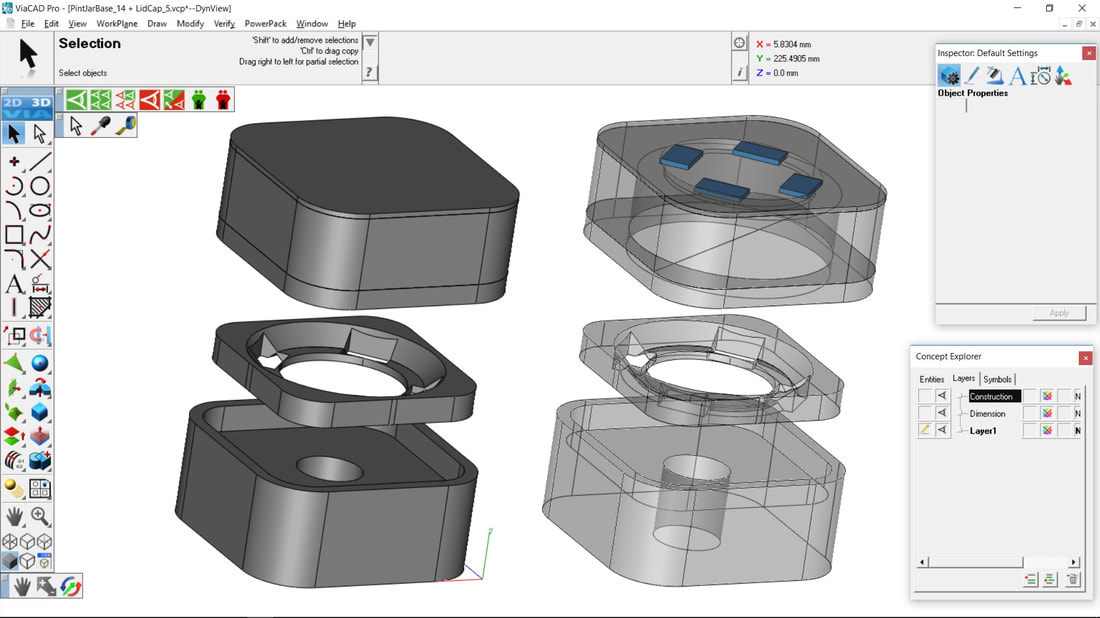Open the WorkPlane menu
This screenshot has width=1100, height=618.
[117, 23]
